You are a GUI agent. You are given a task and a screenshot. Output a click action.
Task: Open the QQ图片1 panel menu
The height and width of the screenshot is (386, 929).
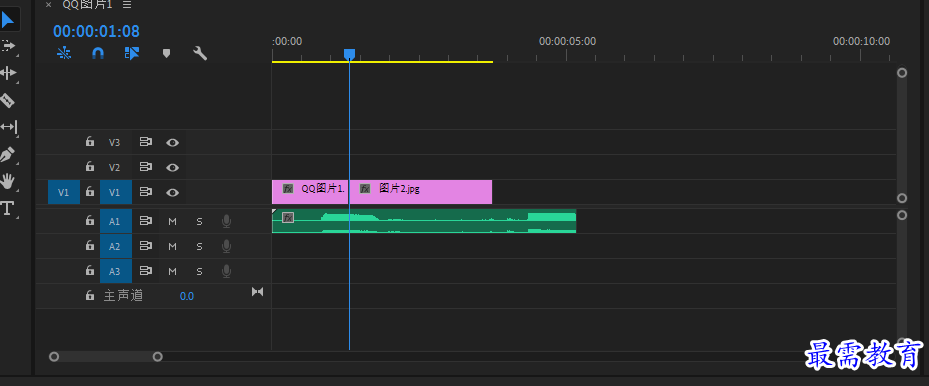coord(127,5)
